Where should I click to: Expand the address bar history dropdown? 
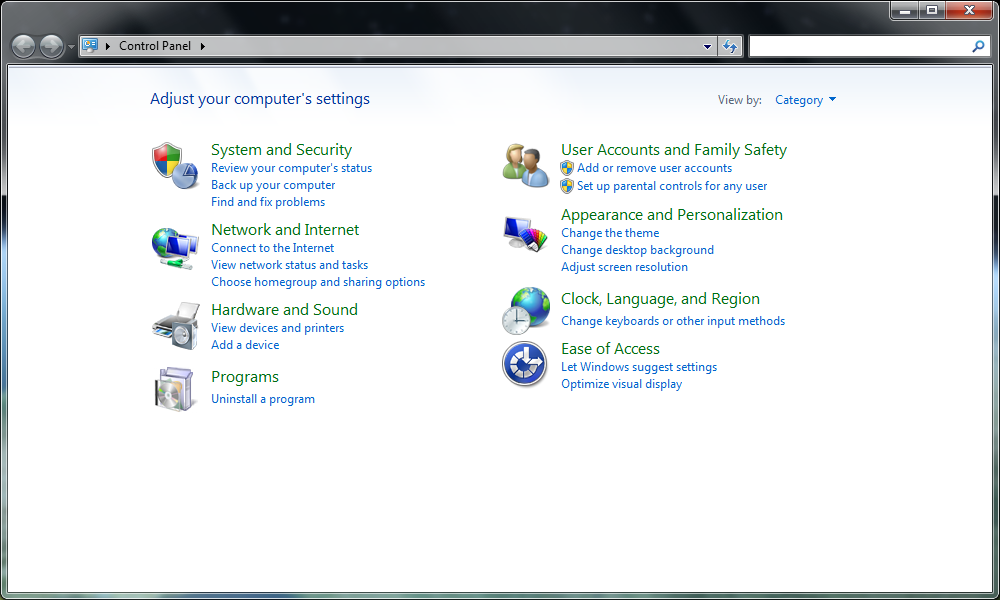[x=707, y=46]
